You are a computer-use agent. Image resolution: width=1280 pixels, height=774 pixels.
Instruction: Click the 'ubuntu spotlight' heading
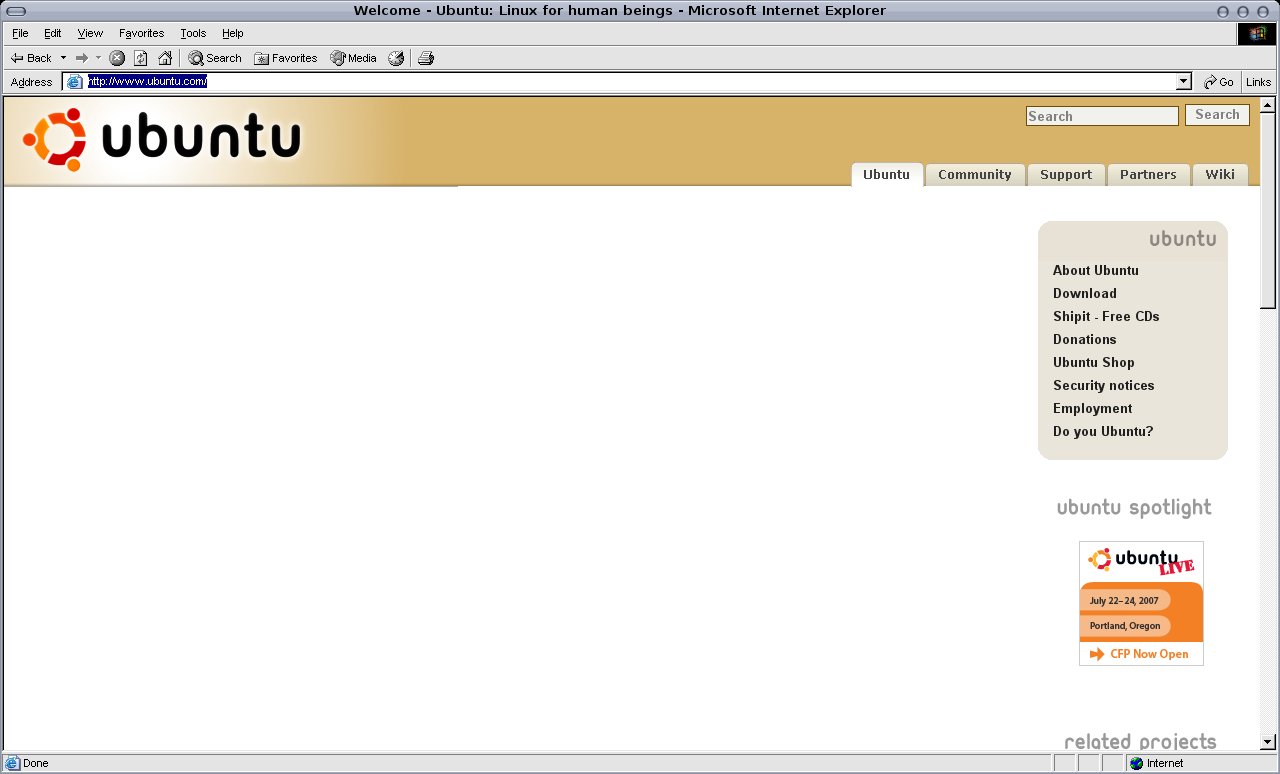tap(1134, 508)
